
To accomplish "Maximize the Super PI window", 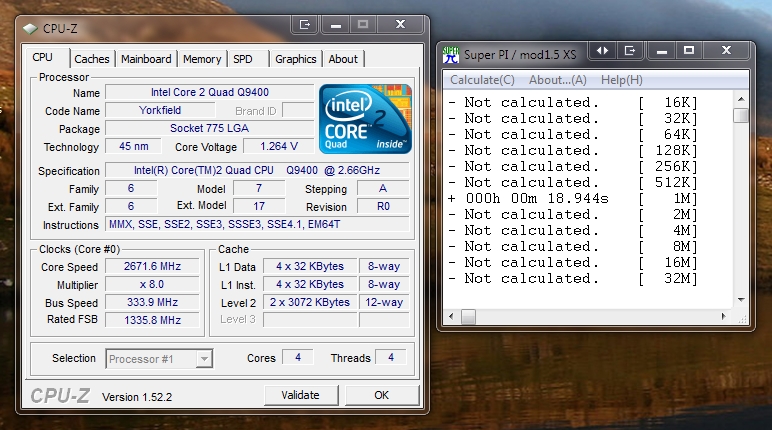I will click(689, 50).
